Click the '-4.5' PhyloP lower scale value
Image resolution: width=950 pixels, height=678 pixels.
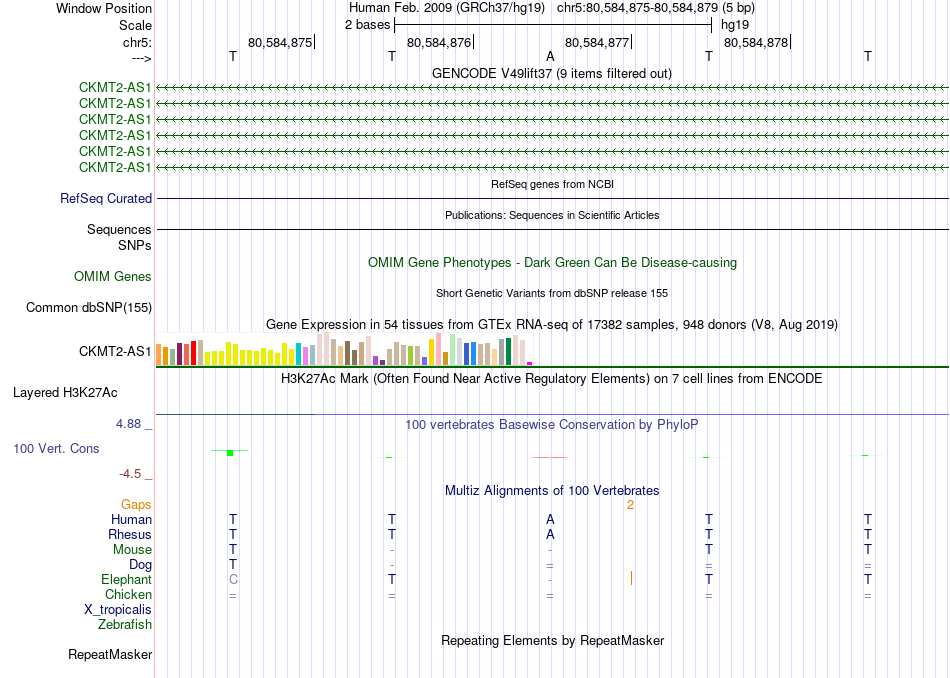(x=130, y=474)
